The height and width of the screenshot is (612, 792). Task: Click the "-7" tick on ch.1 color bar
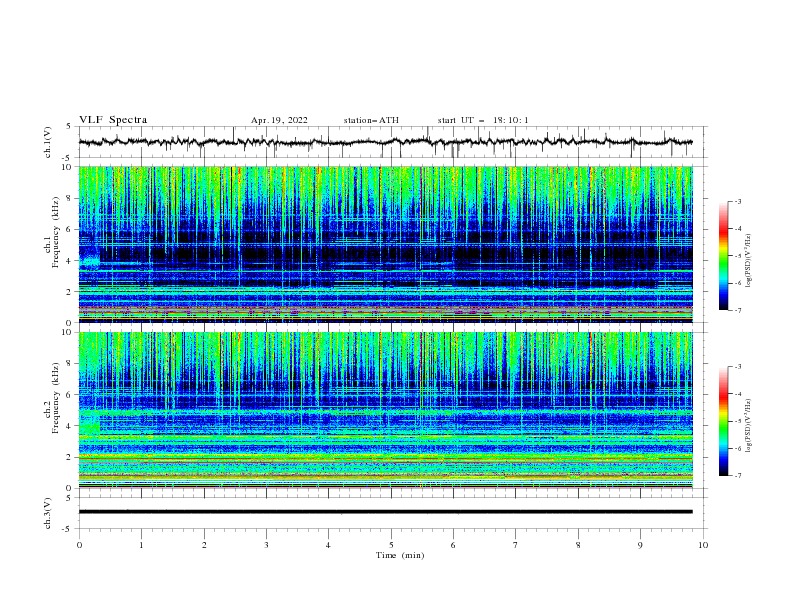pyautogui.click(x=737, y=310)
